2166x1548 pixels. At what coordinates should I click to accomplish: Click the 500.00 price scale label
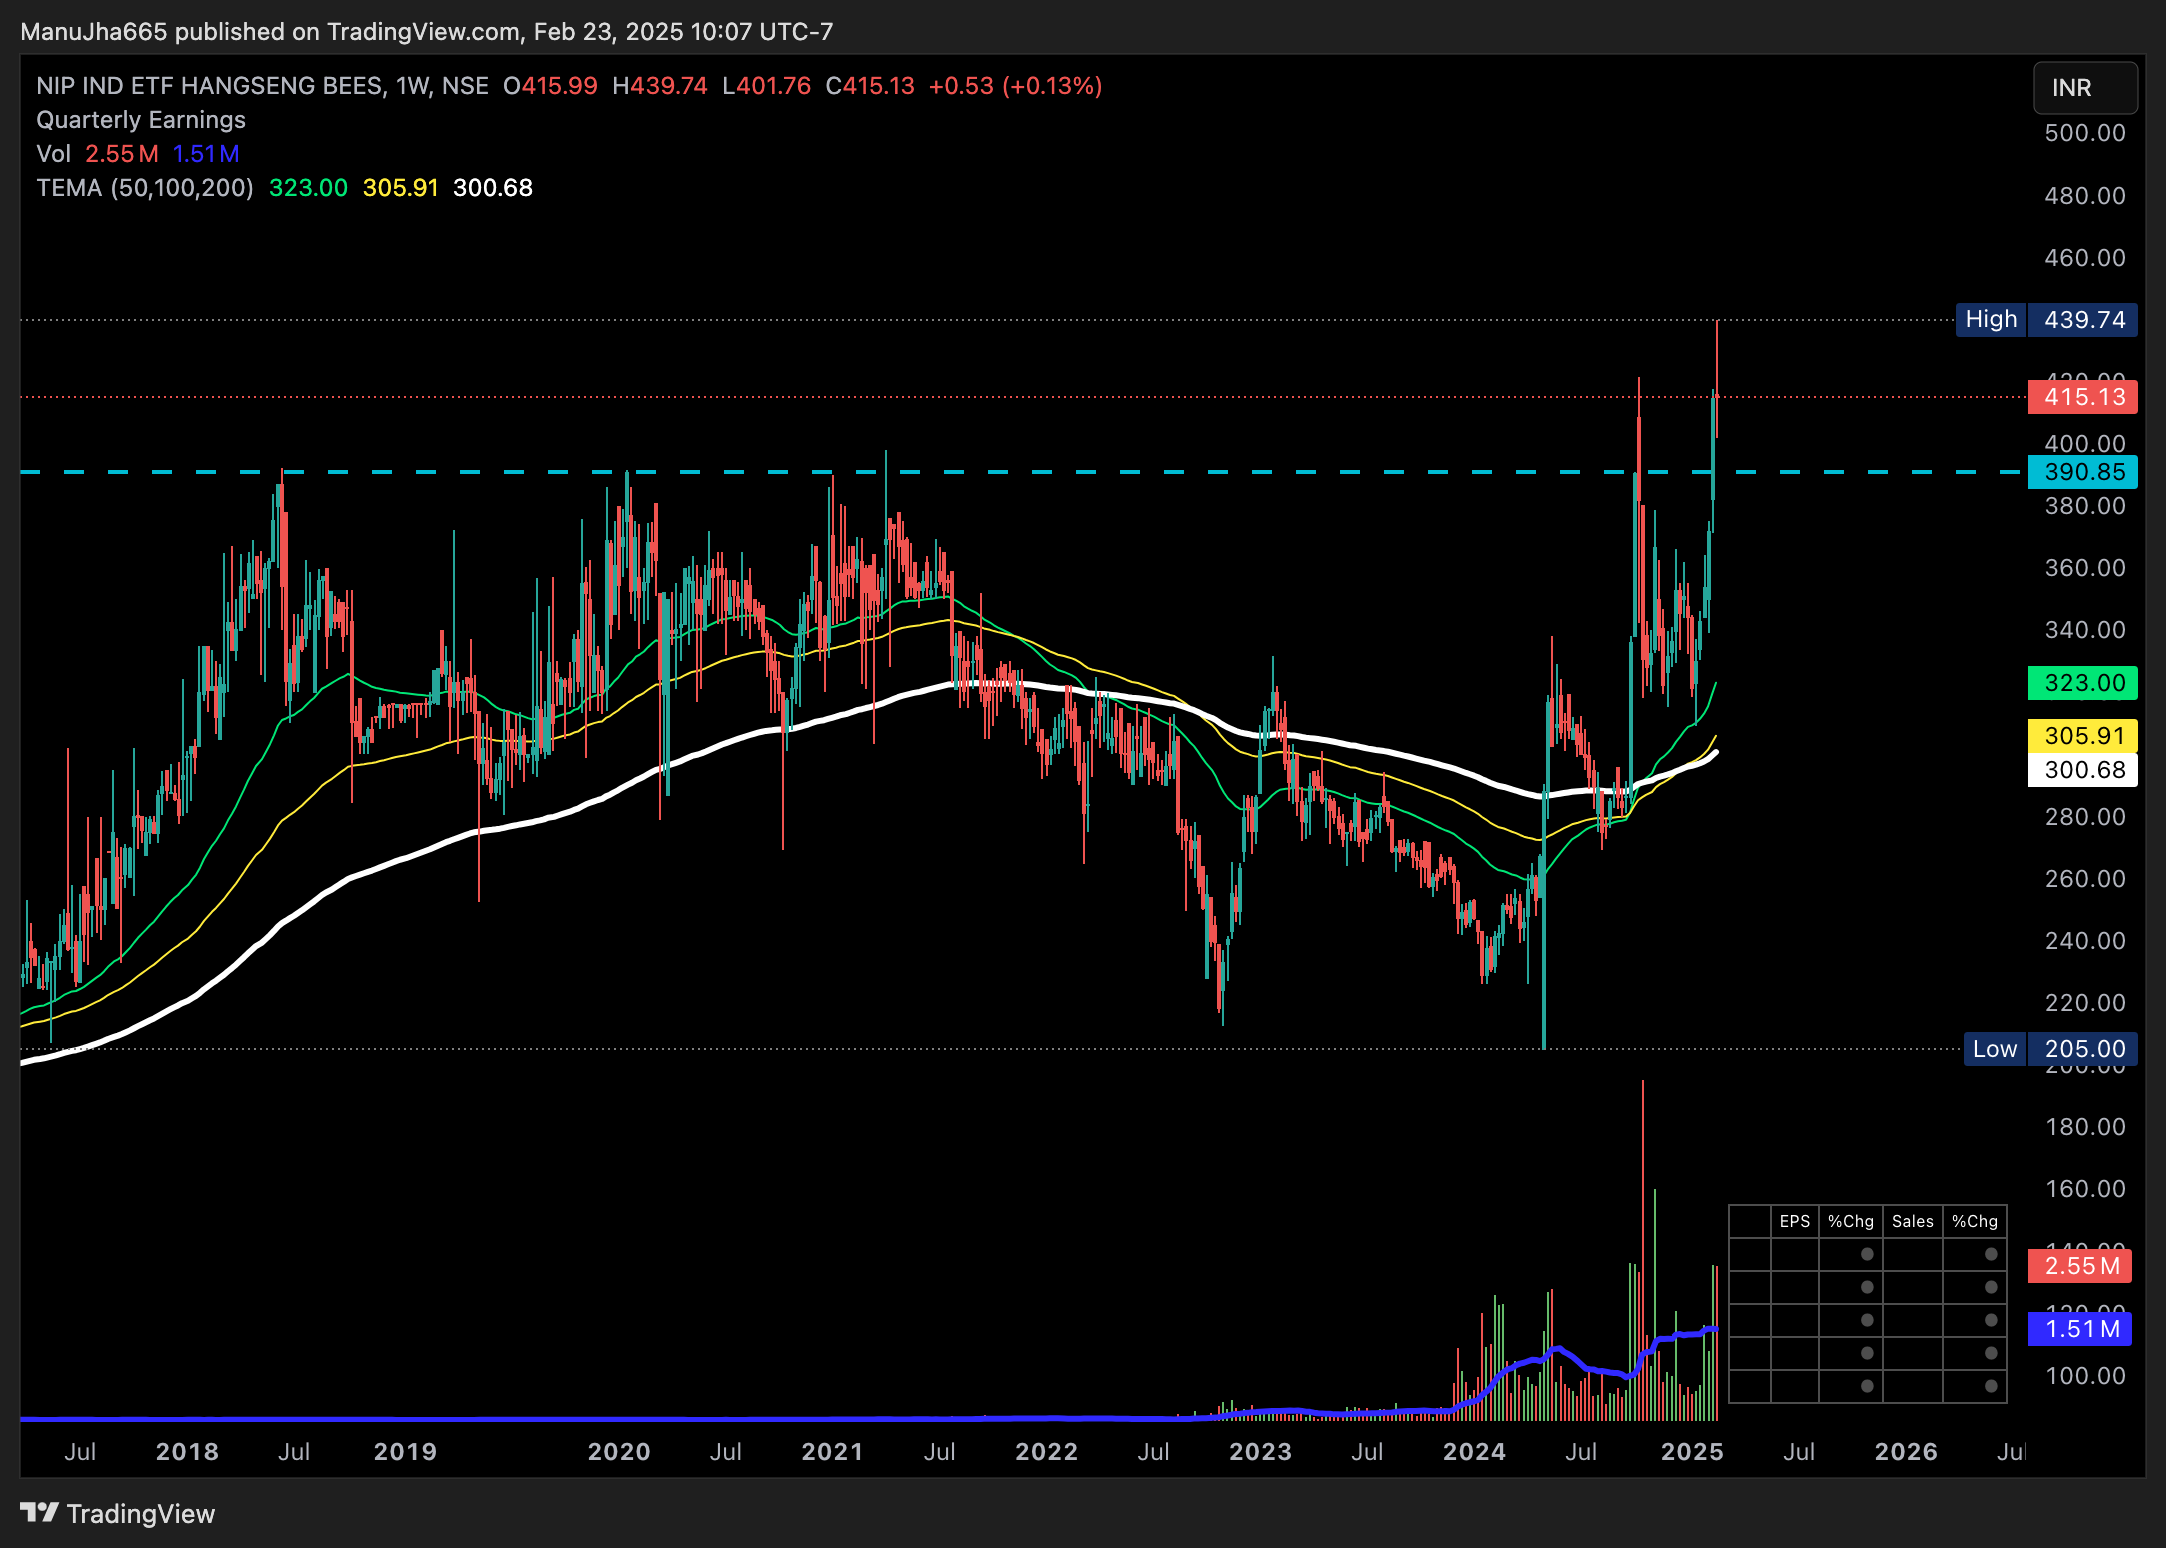pyautogui.click(x=2085, y=133)
